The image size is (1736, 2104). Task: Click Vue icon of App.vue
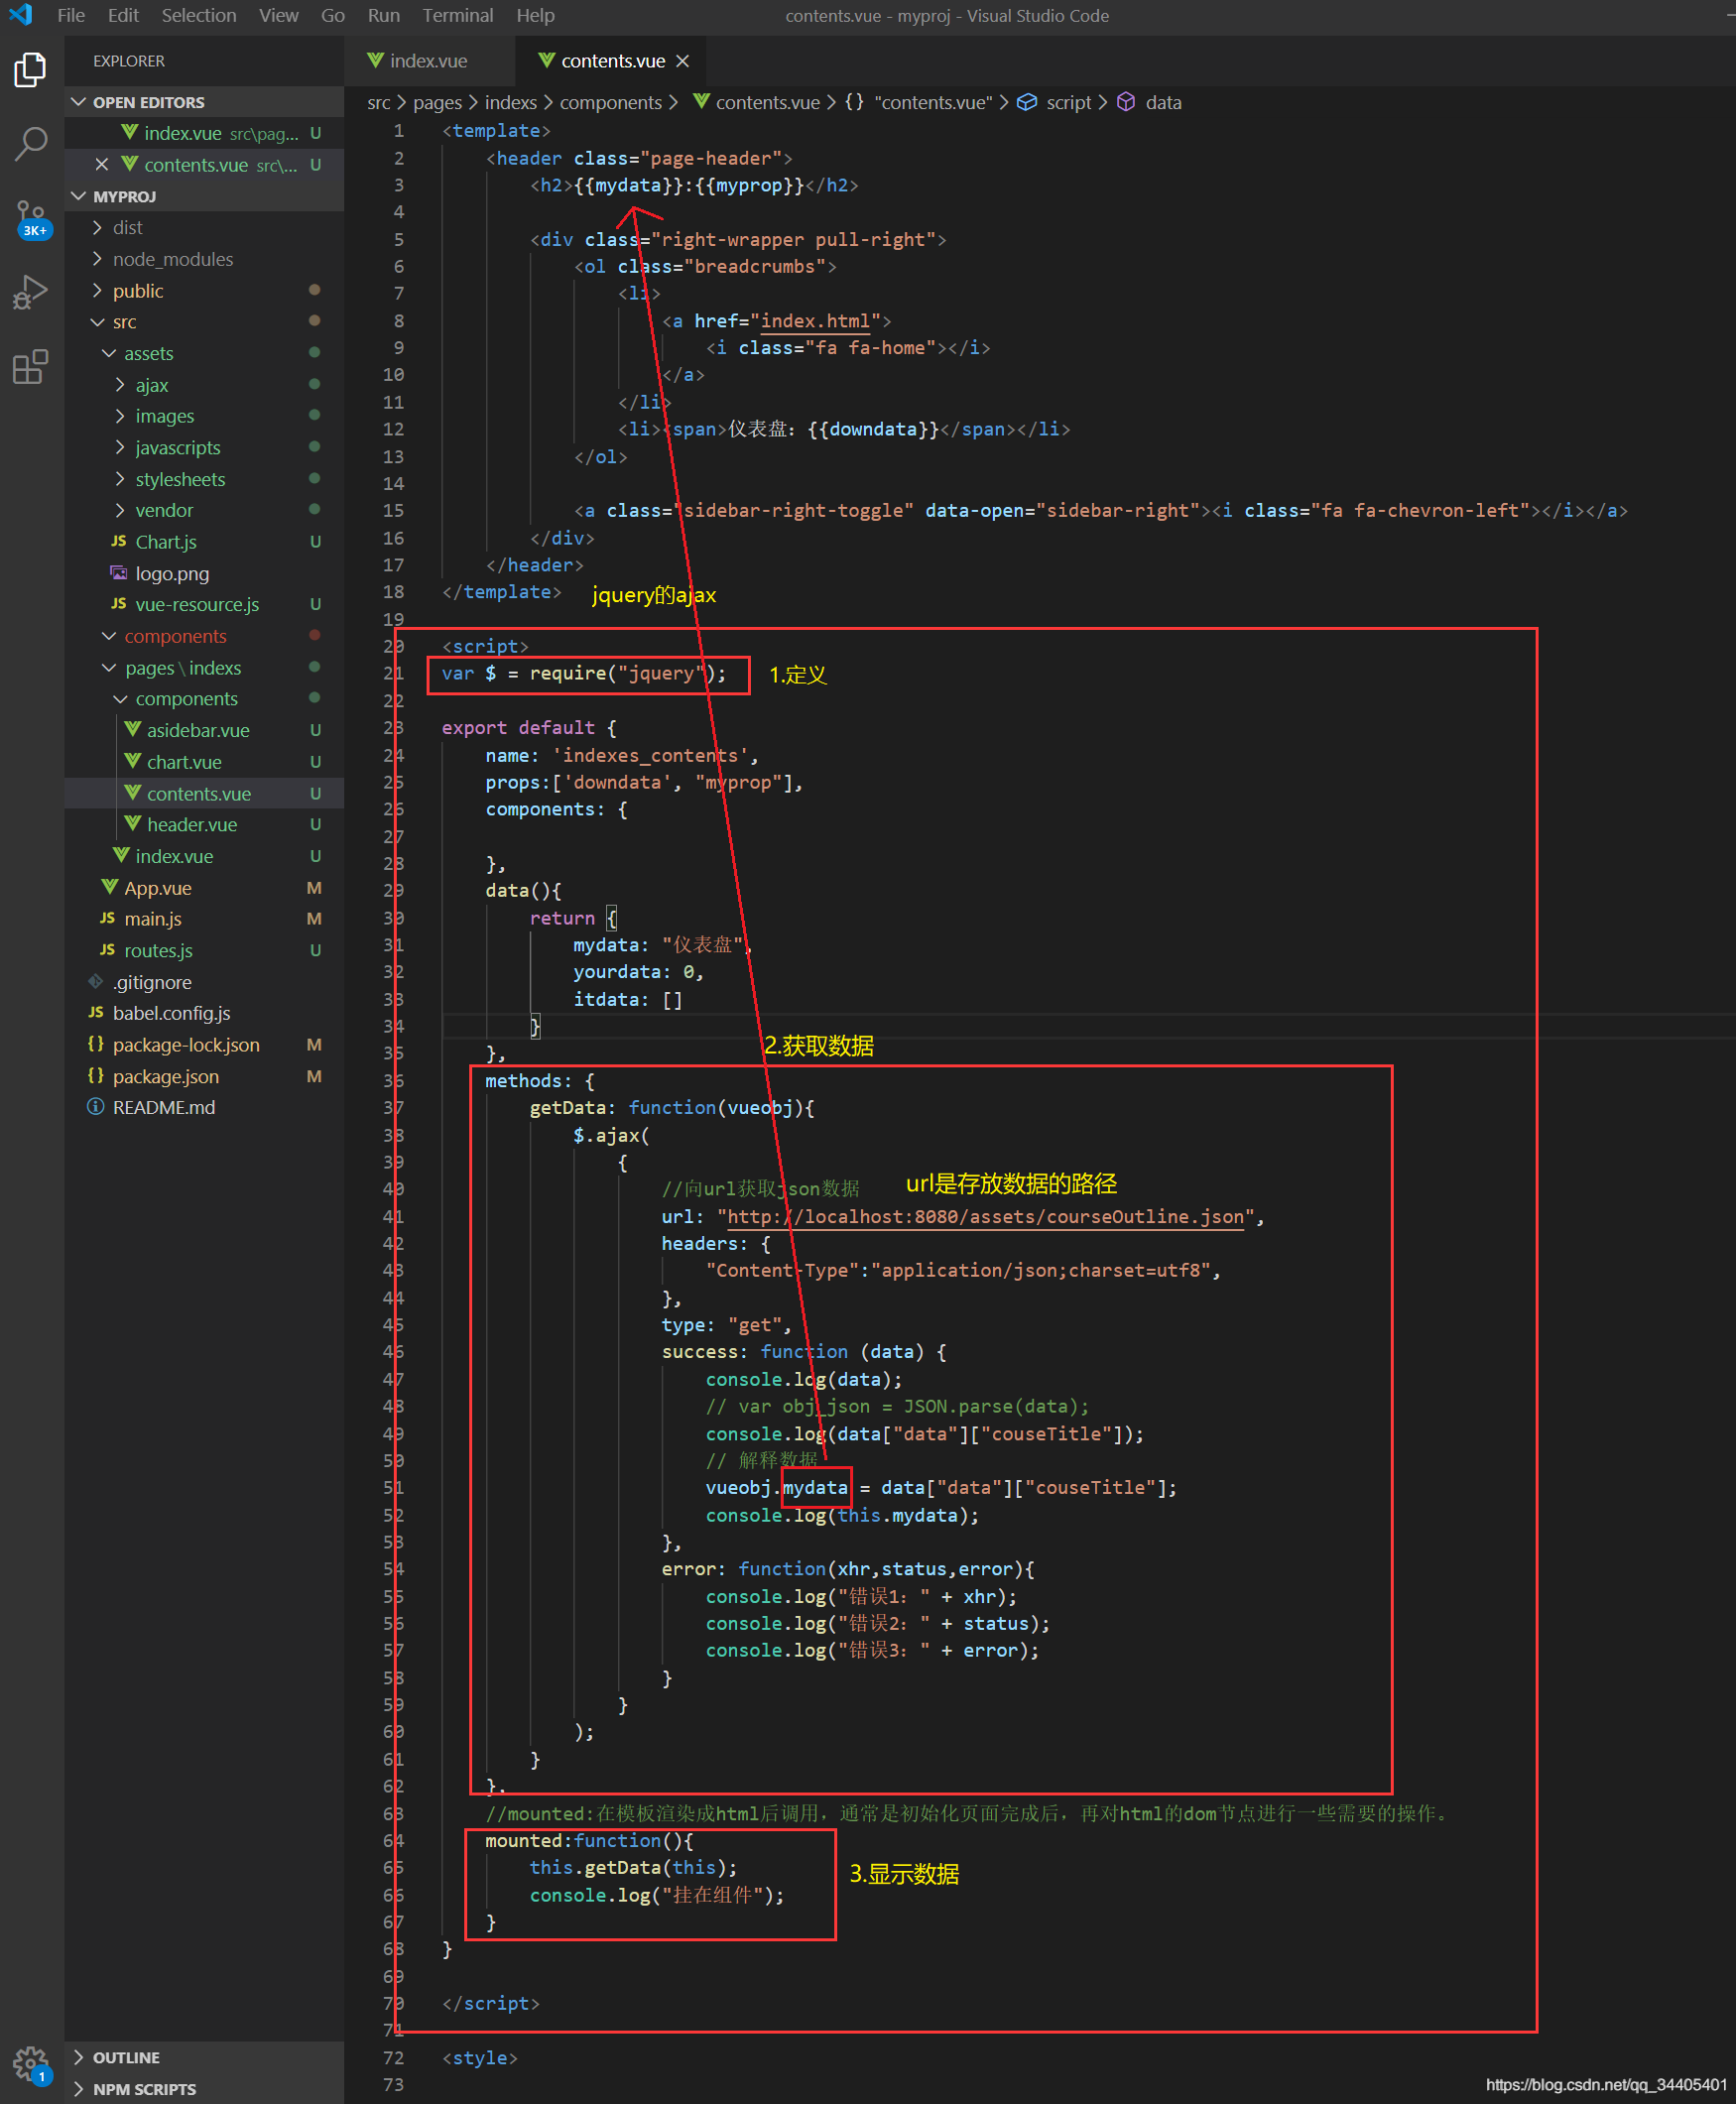(110, 887)
